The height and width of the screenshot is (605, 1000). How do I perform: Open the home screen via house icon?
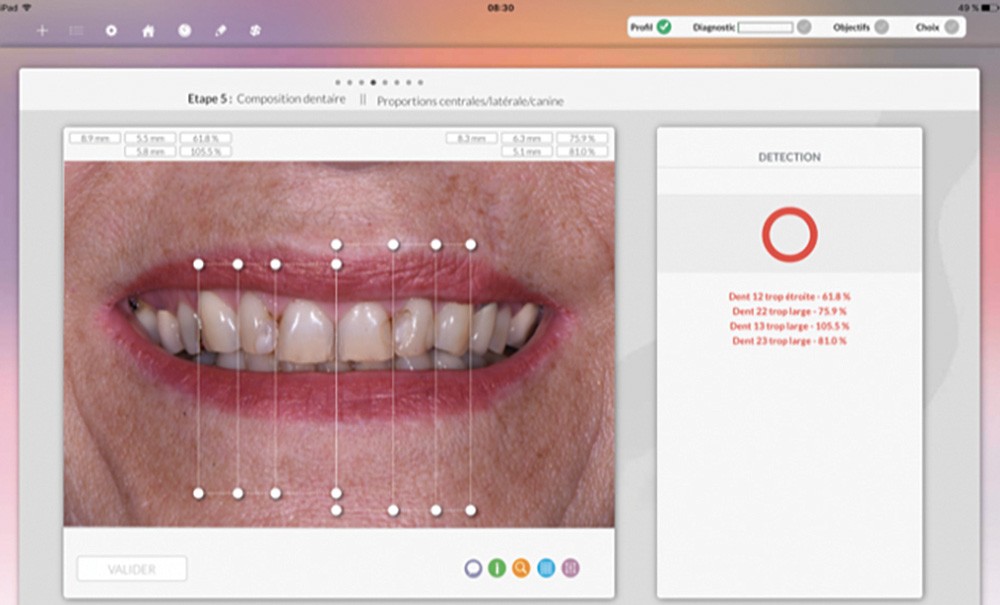(x=148, y=31)
